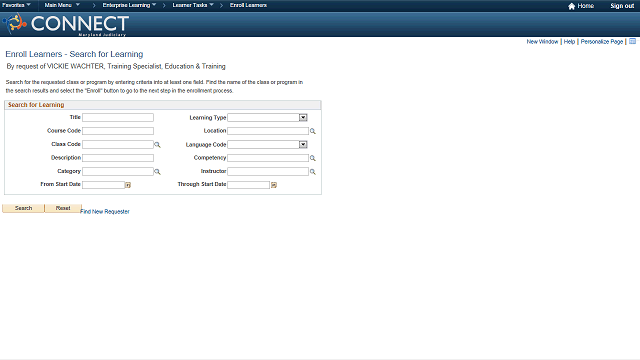Open the Class Code lookup magnifier

(157, 144)
